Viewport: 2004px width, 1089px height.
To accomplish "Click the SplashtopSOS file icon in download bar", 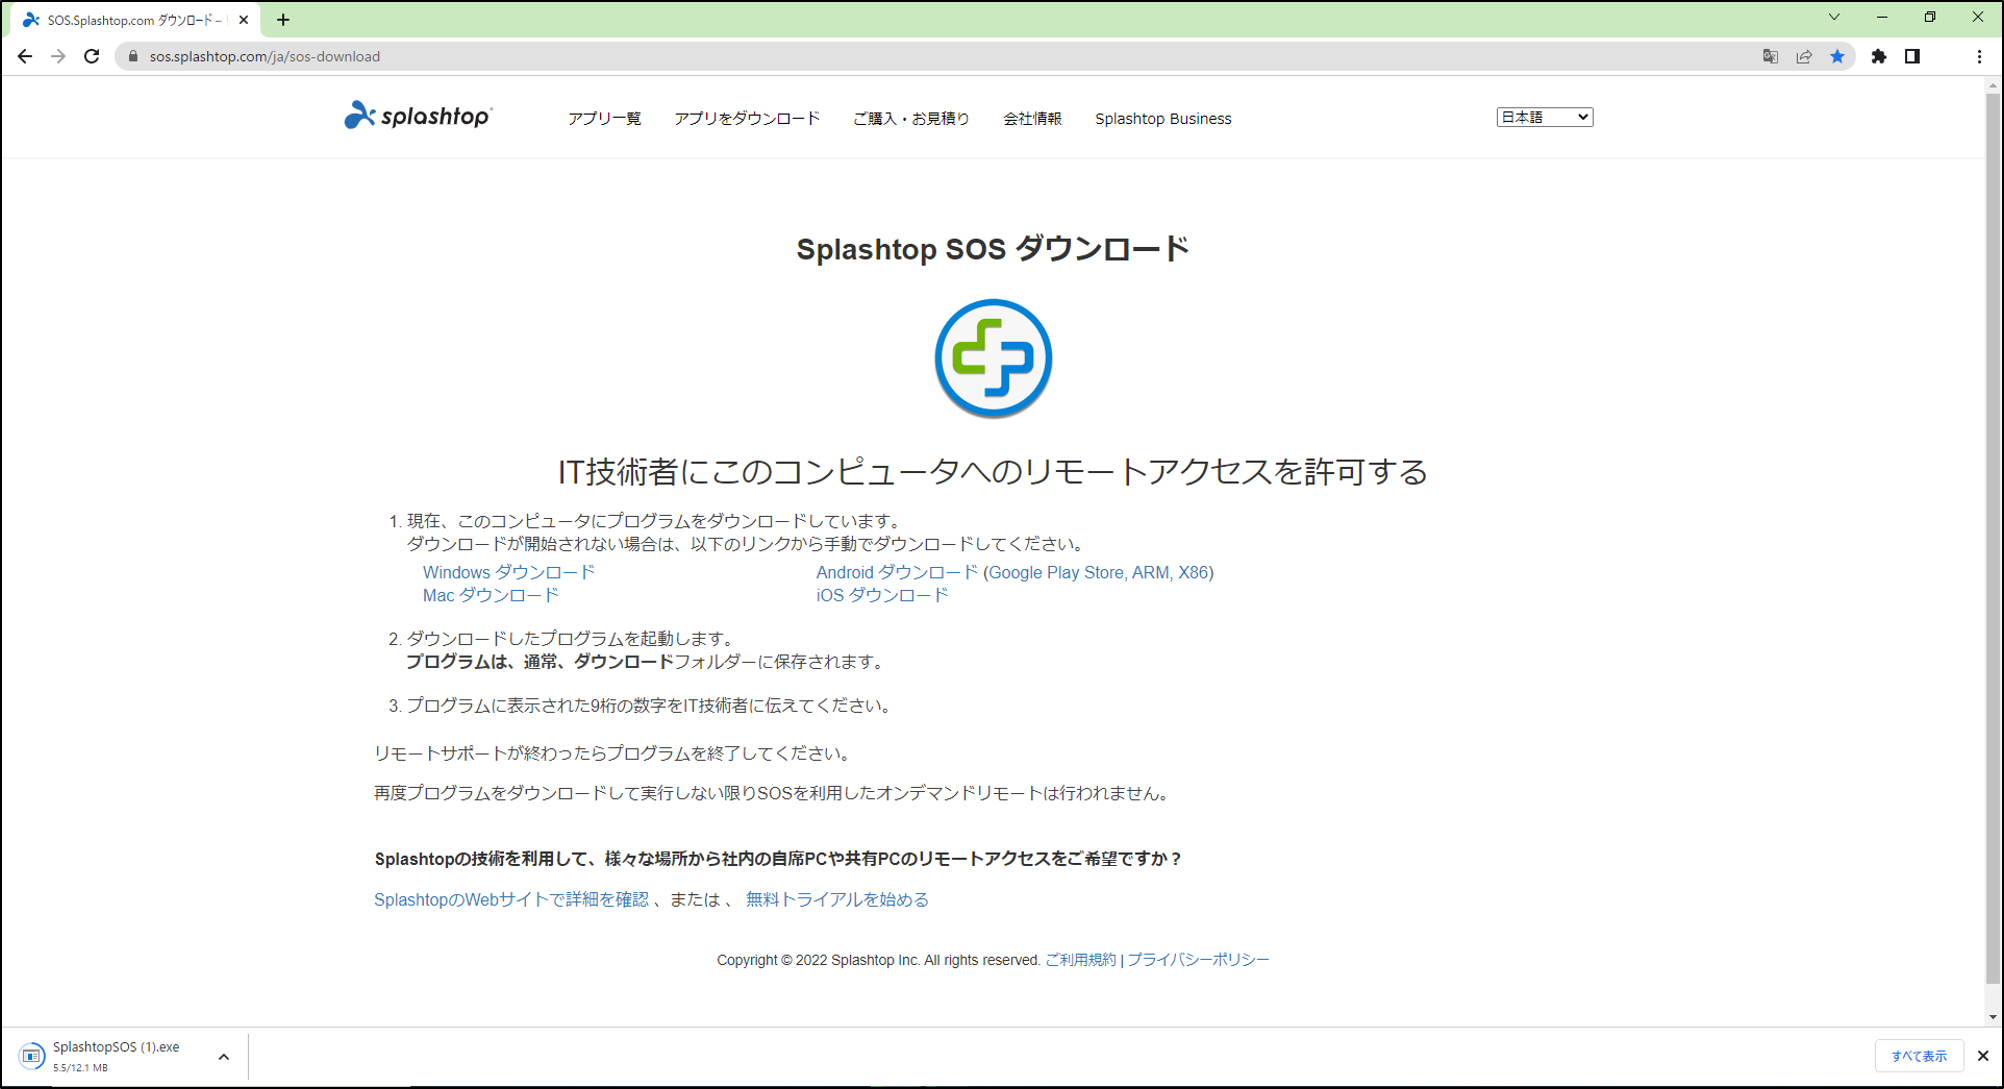I will pos(30,1056).
